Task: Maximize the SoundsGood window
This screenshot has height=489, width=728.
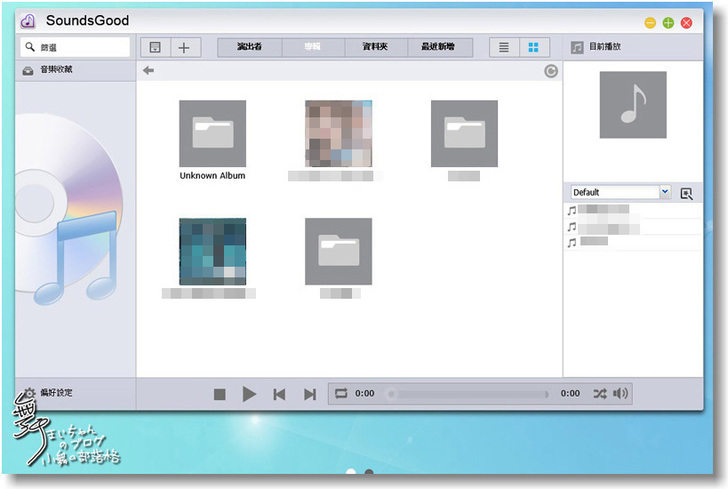Action: coord(668,23)
